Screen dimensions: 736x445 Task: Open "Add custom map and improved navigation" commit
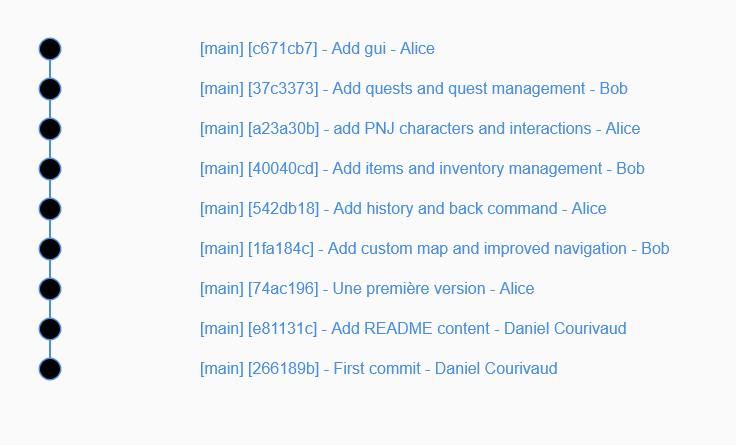pos(434,248)
